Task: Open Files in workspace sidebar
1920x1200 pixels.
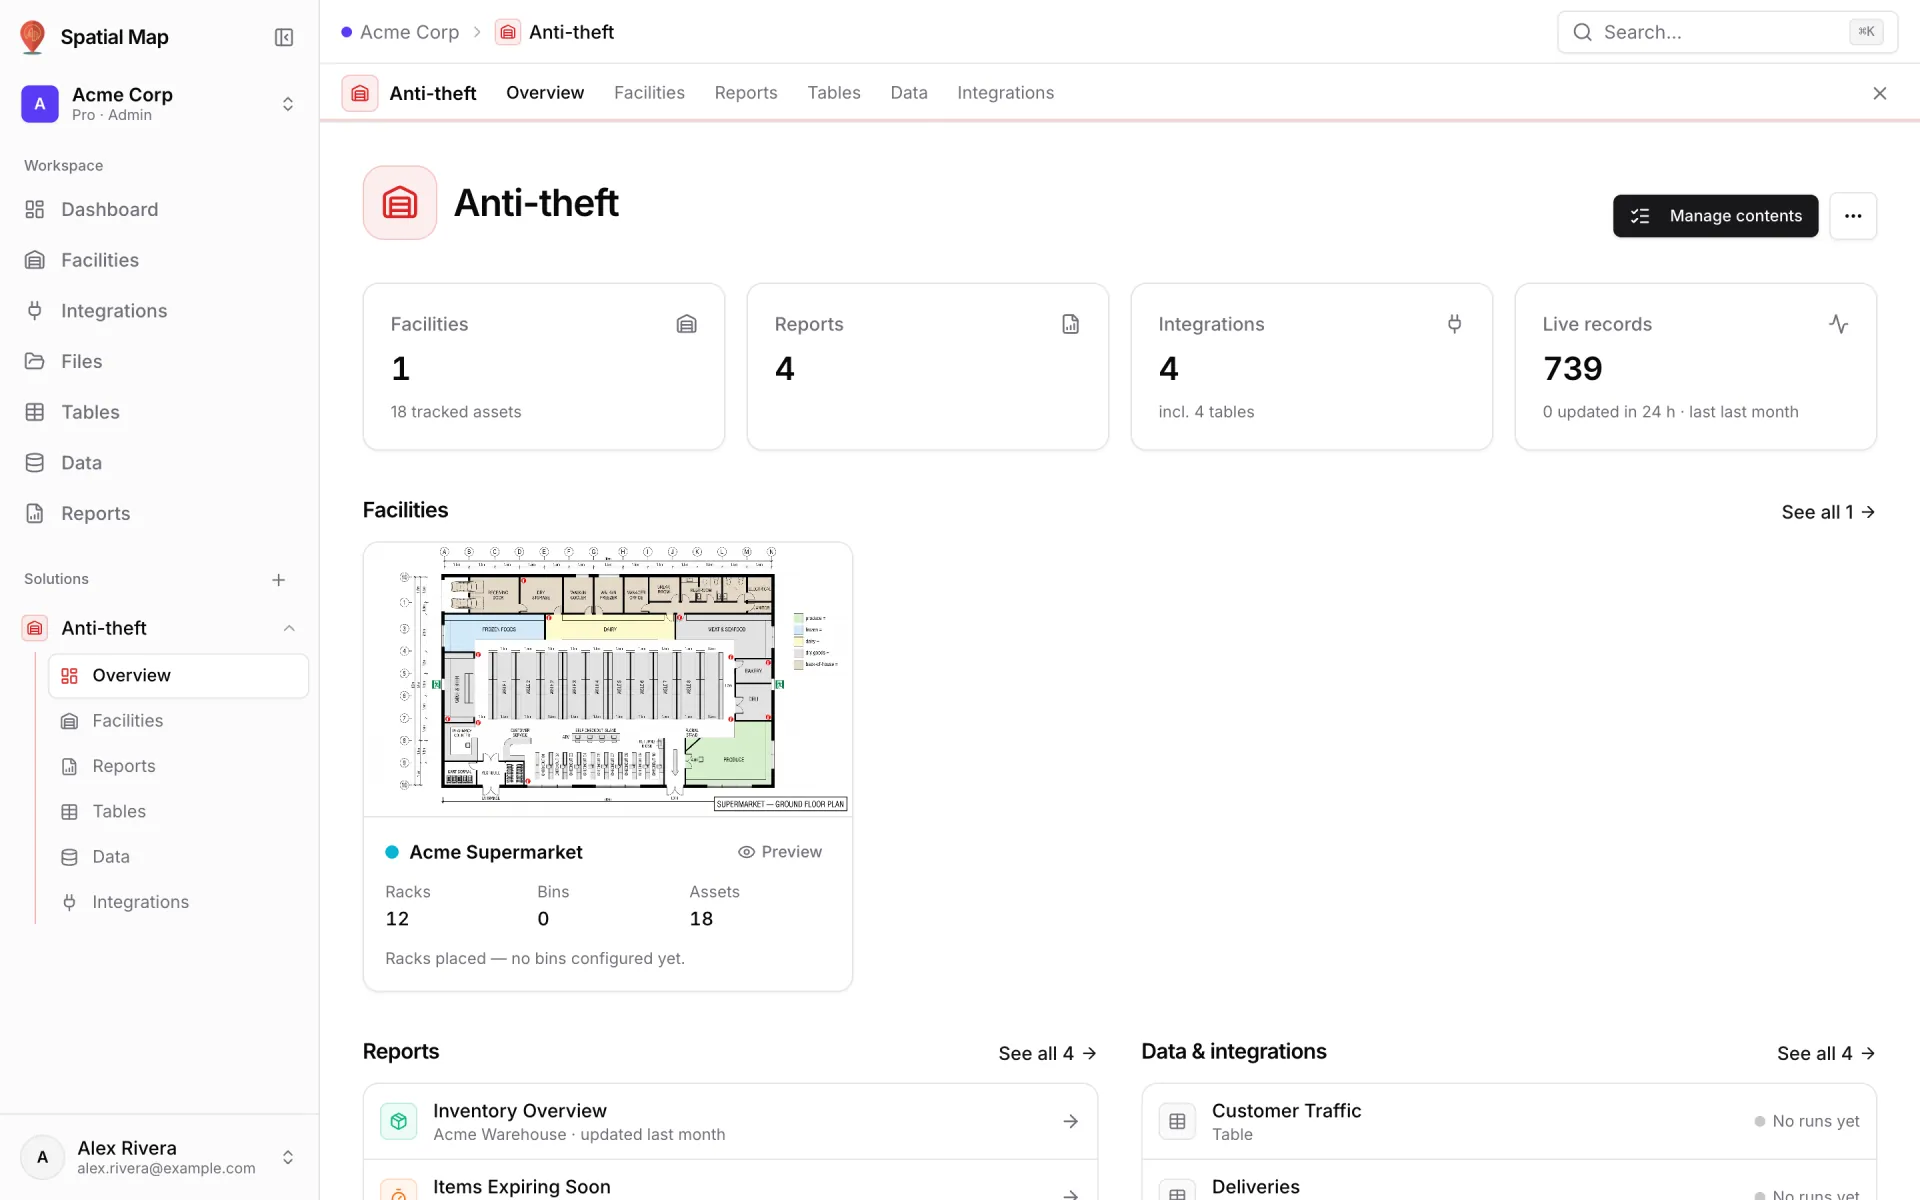Action: pos(160,361)
